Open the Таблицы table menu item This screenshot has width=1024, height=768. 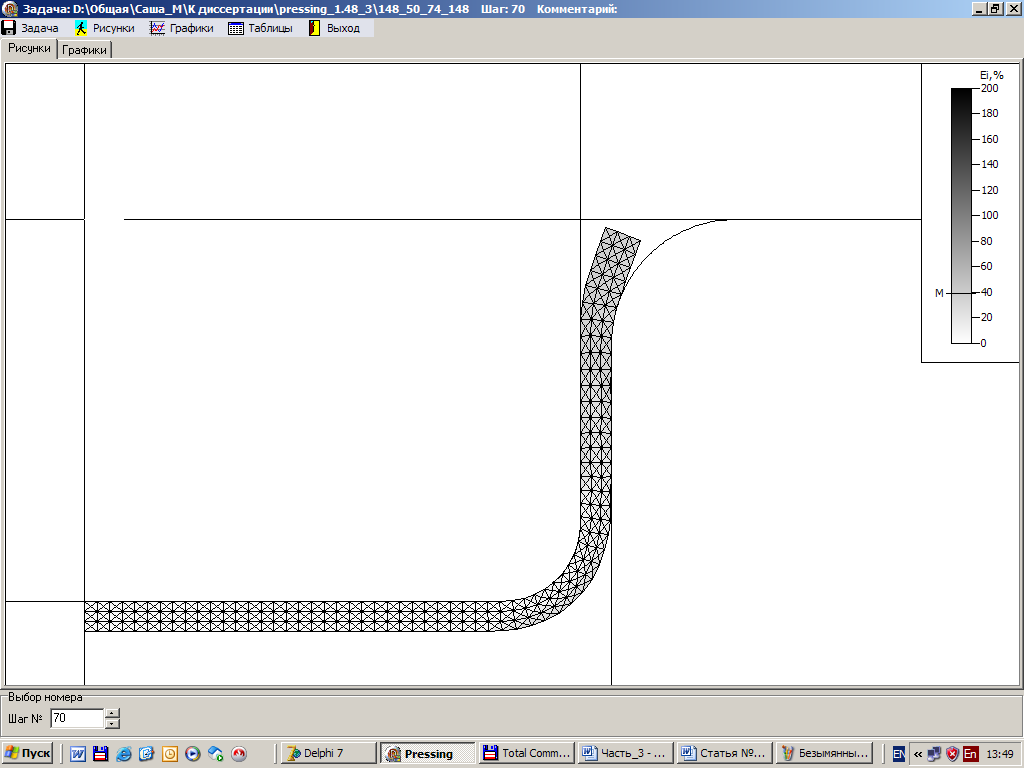[261, 28]
